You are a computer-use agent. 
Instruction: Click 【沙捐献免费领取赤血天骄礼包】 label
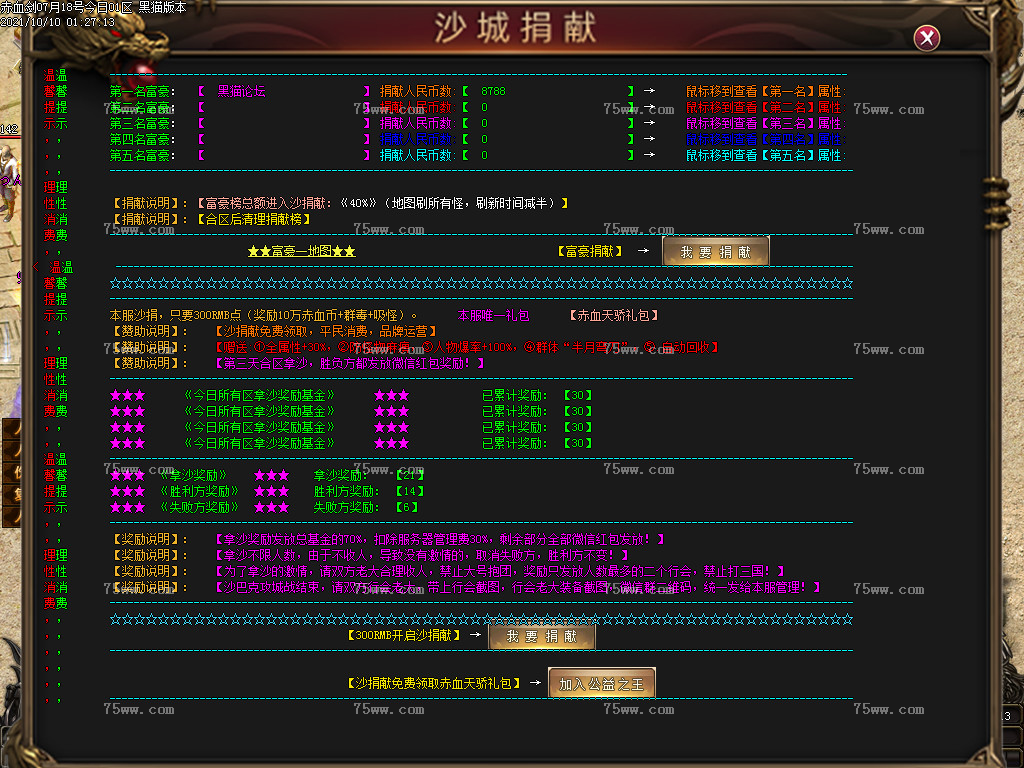point(434,683)
